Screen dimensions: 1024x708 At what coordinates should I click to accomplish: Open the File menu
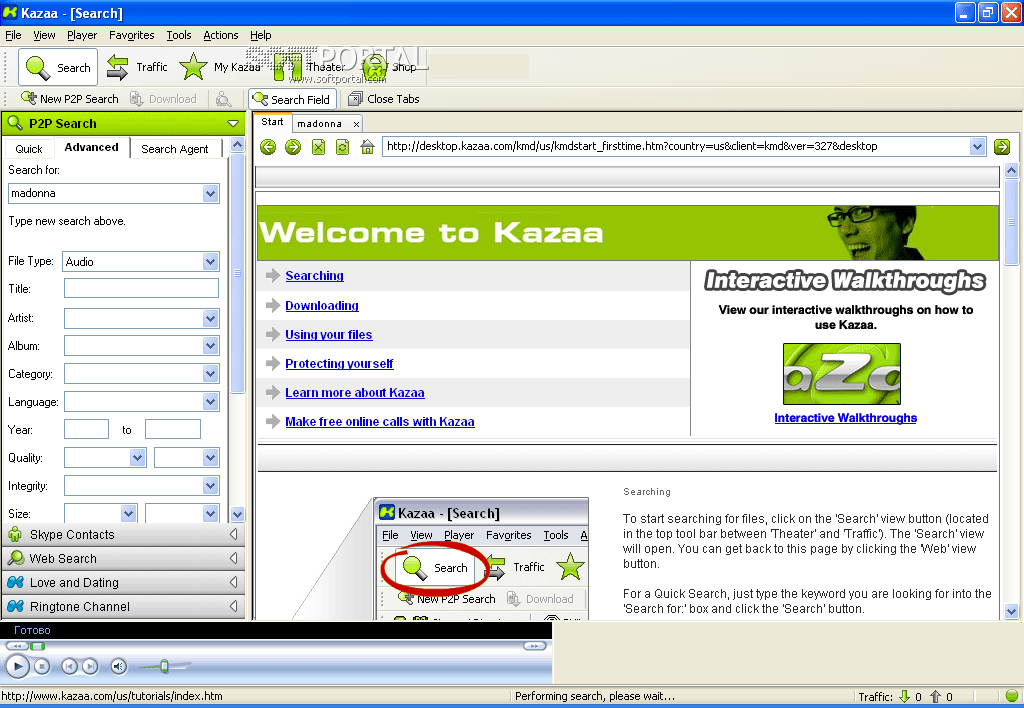point(13,35)
